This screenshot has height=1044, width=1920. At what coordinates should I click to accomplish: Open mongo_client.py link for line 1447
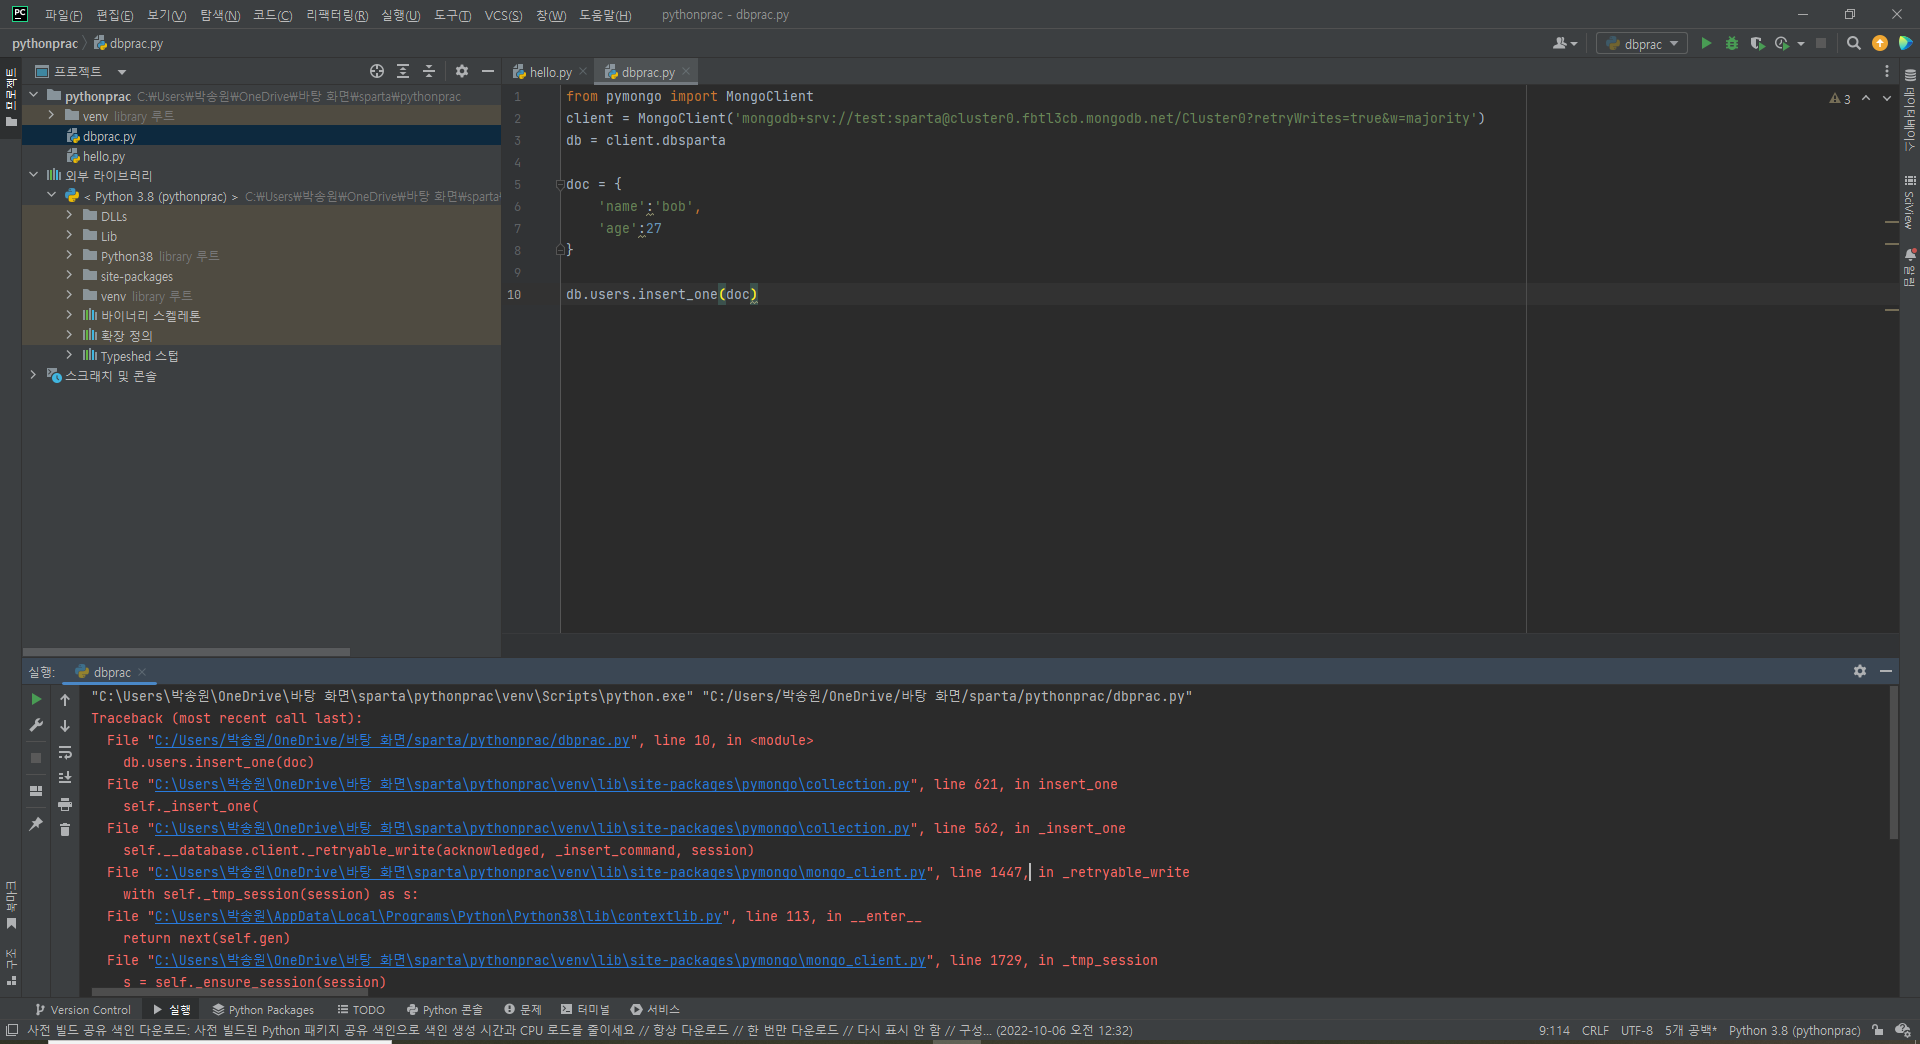[x=540, y=872]
